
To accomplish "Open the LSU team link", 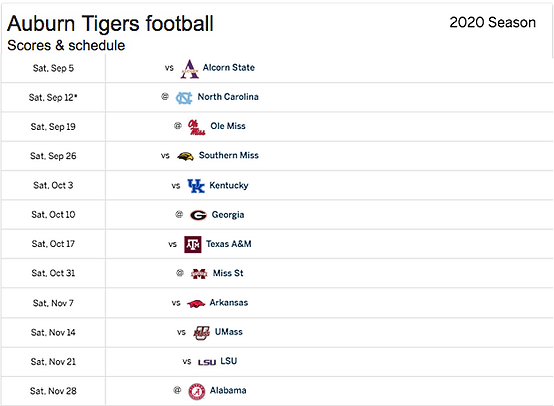I will tap(229, 361).
